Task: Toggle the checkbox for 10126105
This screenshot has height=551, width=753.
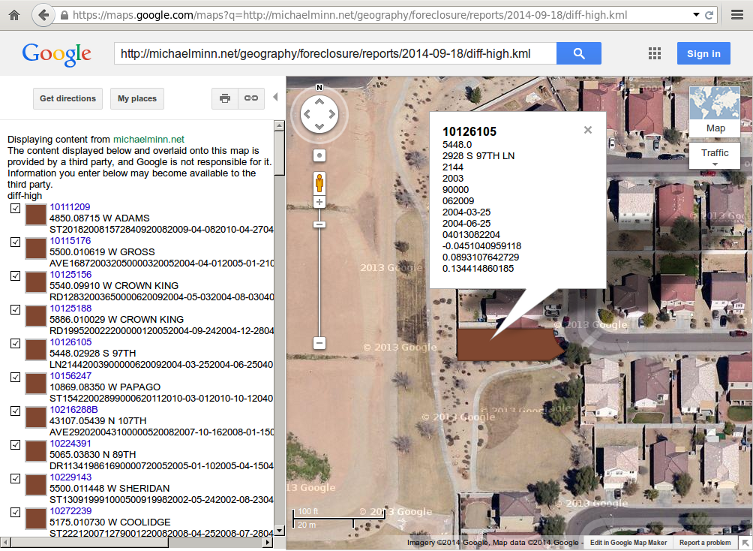Action: 14,343
